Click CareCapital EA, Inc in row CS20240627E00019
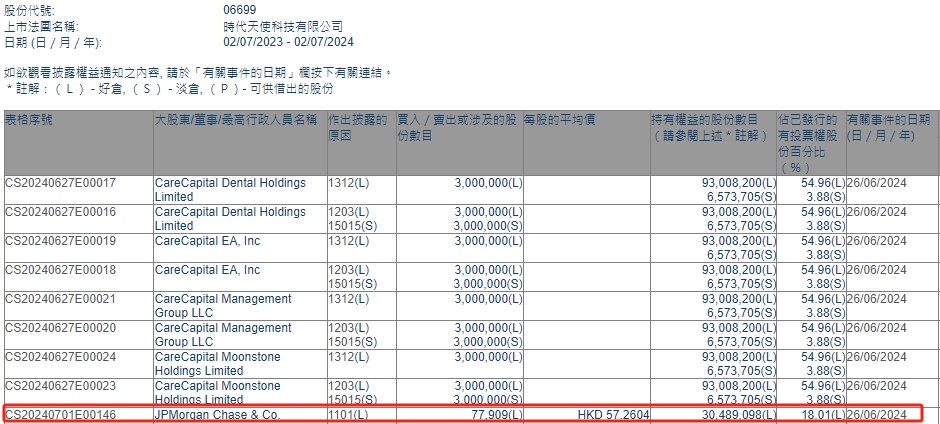 point(207,240)
